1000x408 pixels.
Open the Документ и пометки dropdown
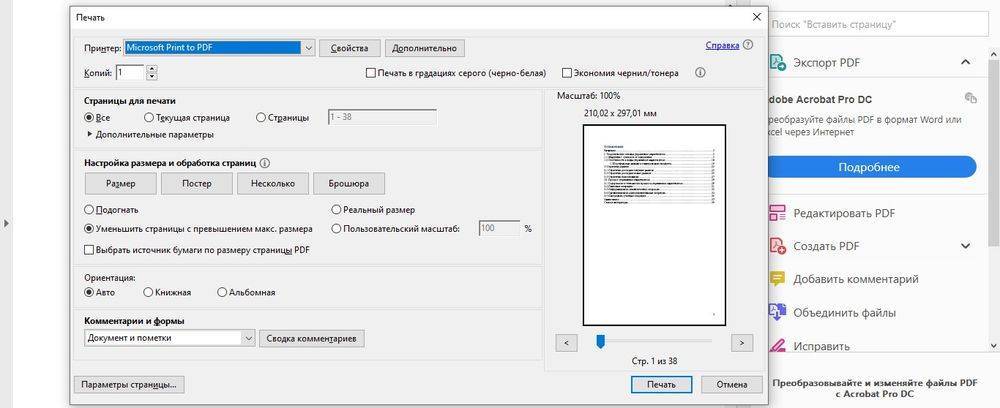tap(248, 339)
